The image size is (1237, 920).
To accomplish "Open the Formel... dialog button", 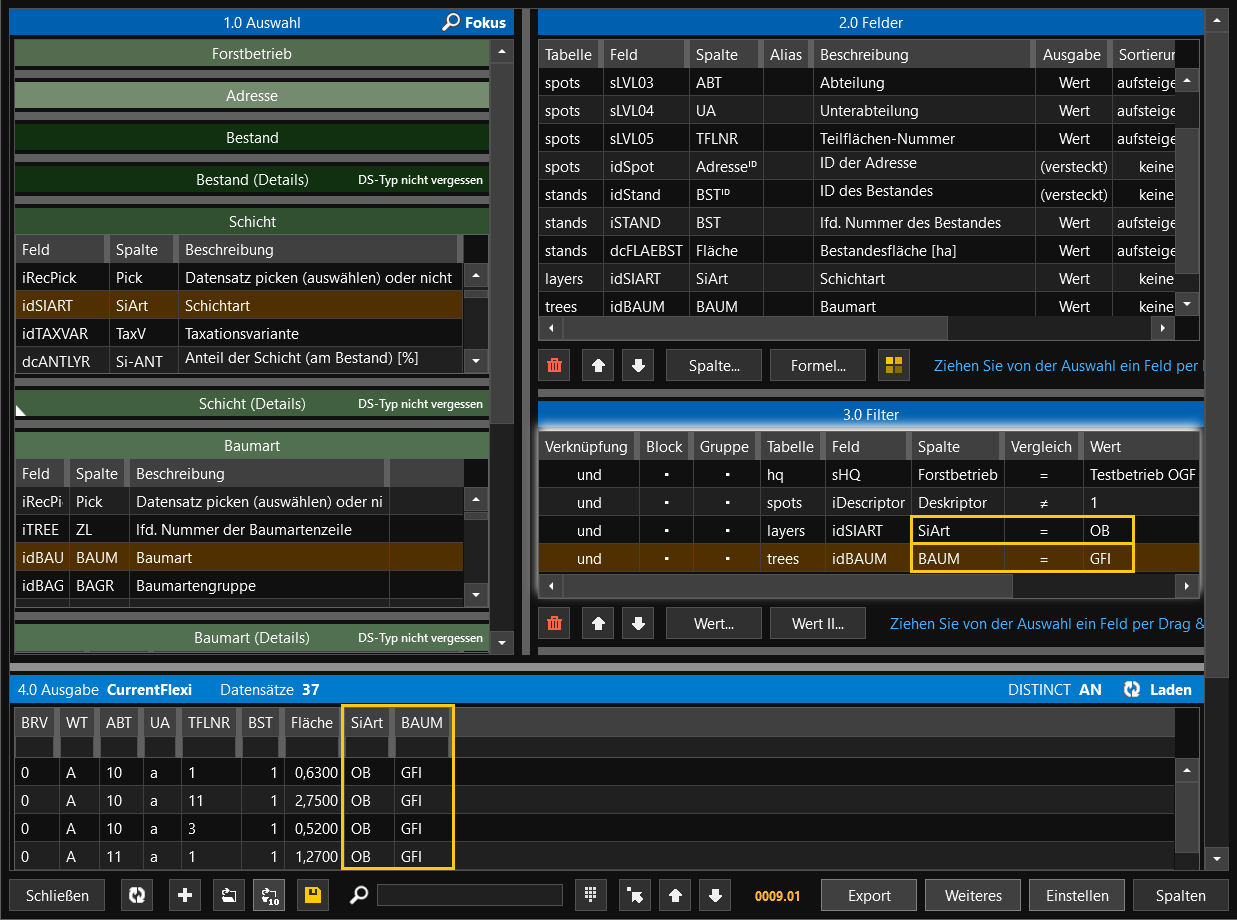I will pos(817,366).
